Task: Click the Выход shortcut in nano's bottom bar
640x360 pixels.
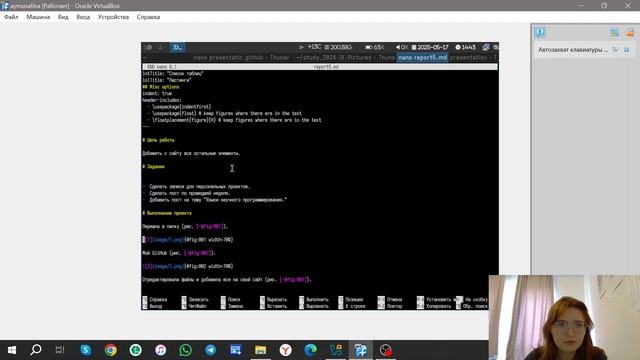Action: click(152, 306)
